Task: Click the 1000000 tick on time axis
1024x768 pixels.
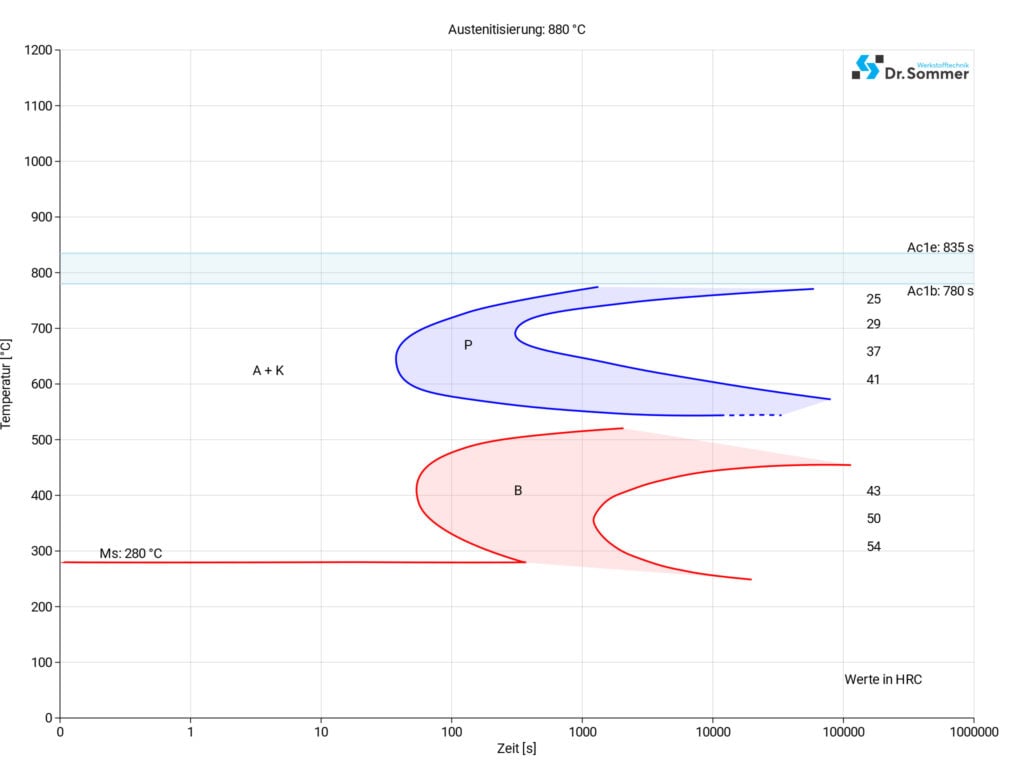Action: point(973,732)
